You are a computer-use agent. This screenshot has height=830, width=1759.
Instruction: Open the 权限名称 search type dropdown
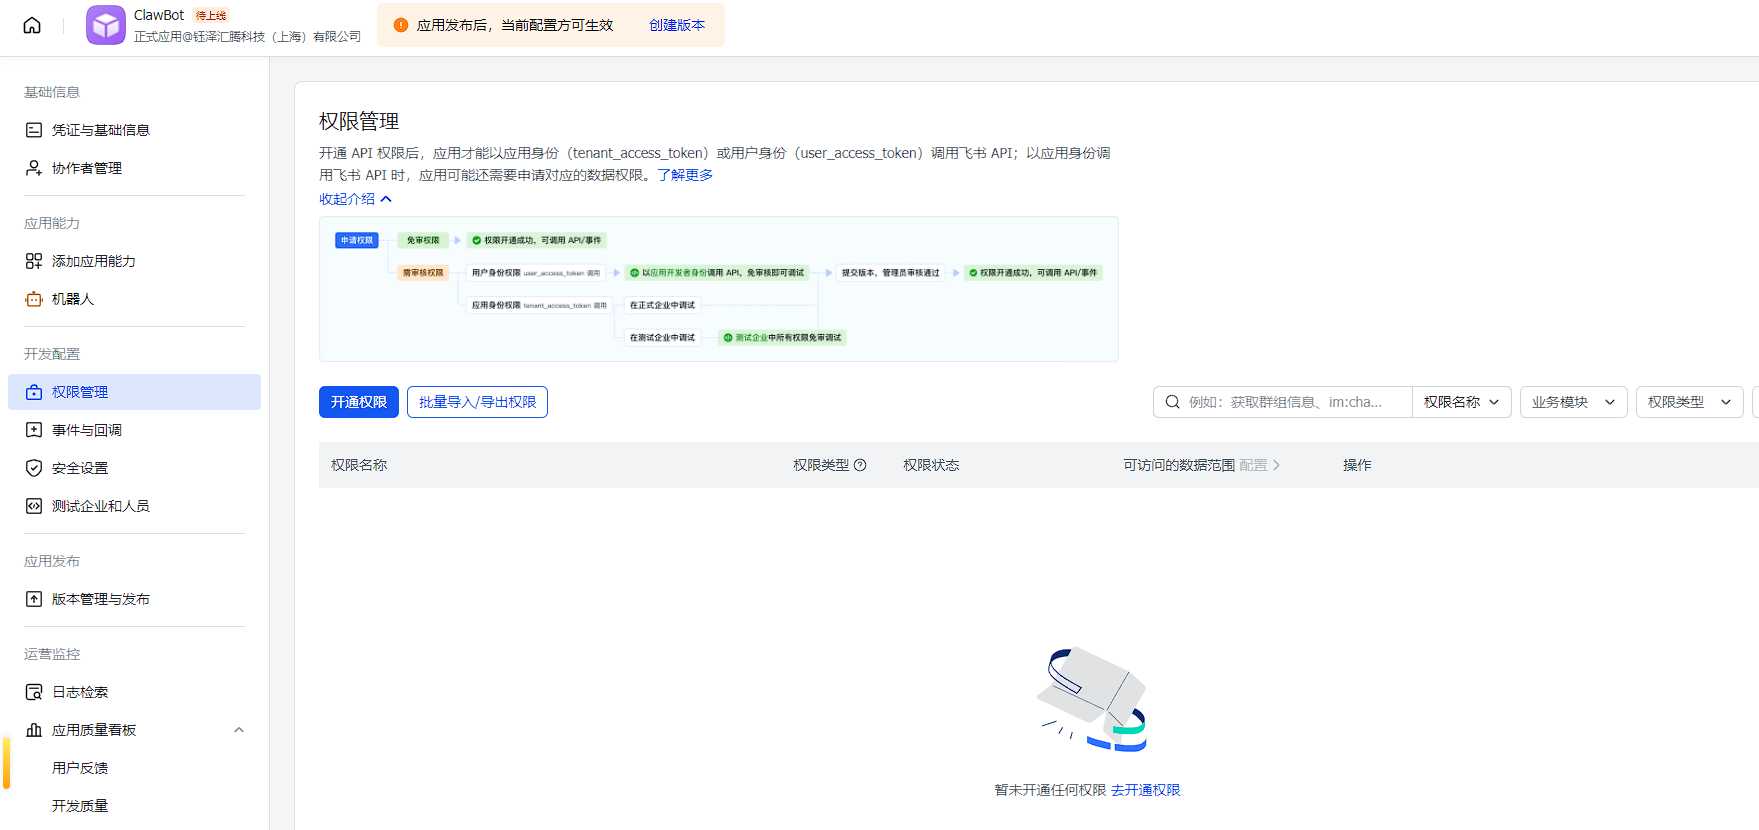[x=1461, y=402]
